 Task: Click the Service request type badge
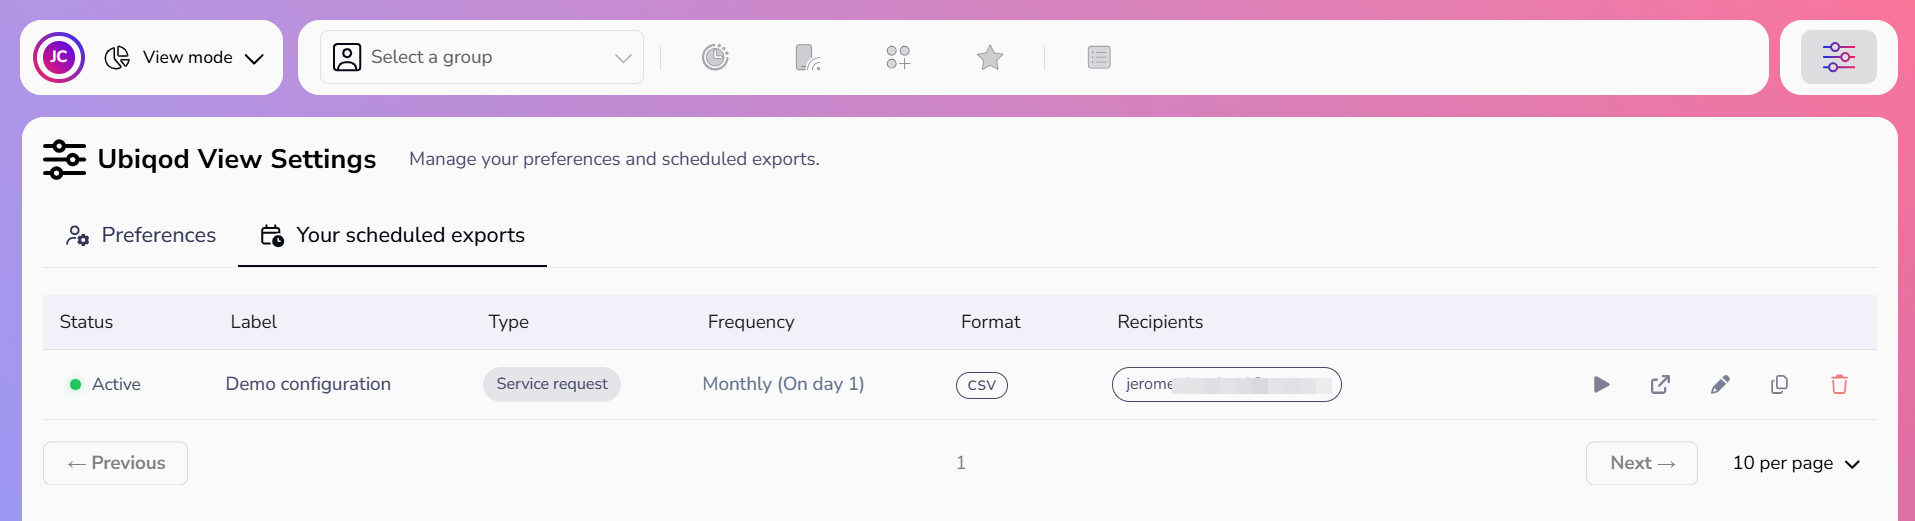[552, 384]
